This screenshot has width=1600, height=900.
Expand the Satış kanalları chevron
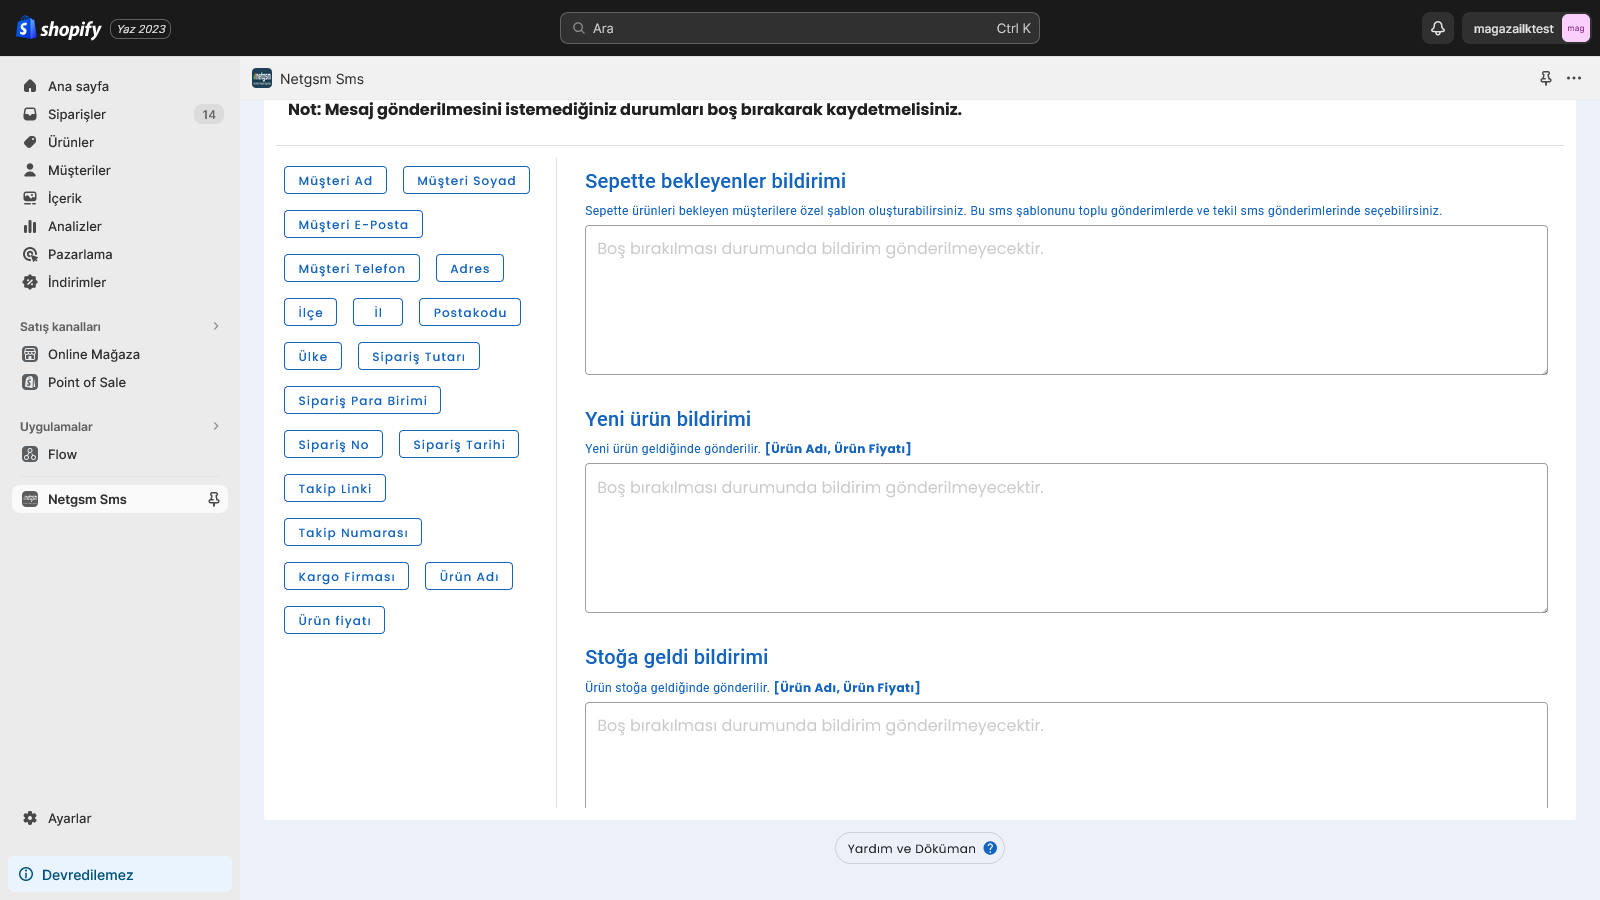[x=216, y=326]
